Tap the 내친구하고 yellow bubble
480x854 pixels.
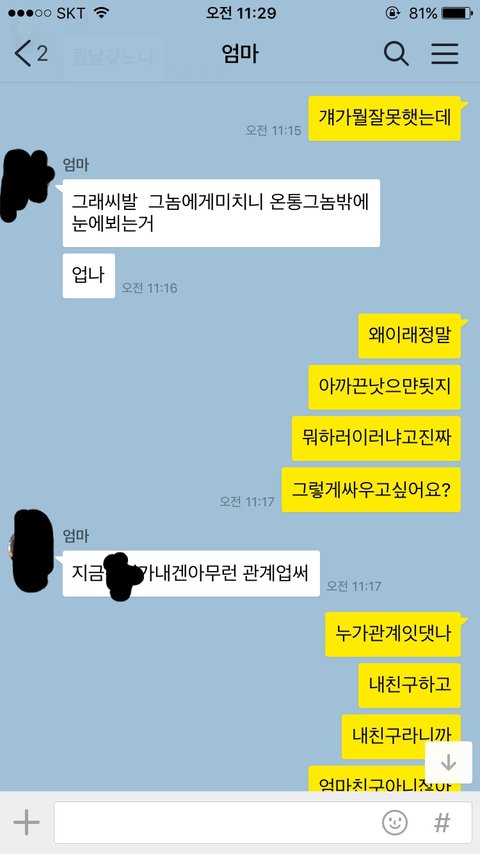[410, 686]
